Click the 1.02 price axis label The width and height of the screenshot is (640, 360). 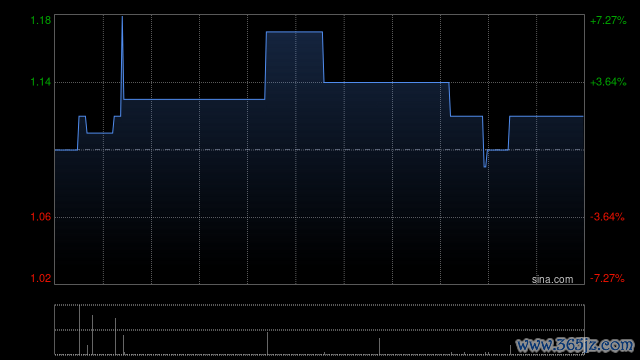pyautogui.click(x=41, y=278)
